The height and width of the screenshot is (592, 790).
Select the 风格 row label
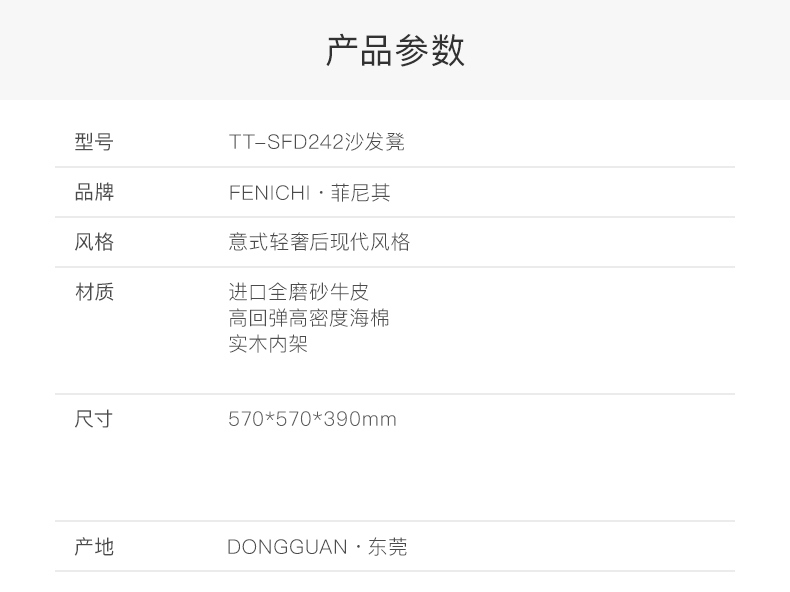tap(94, 242)
